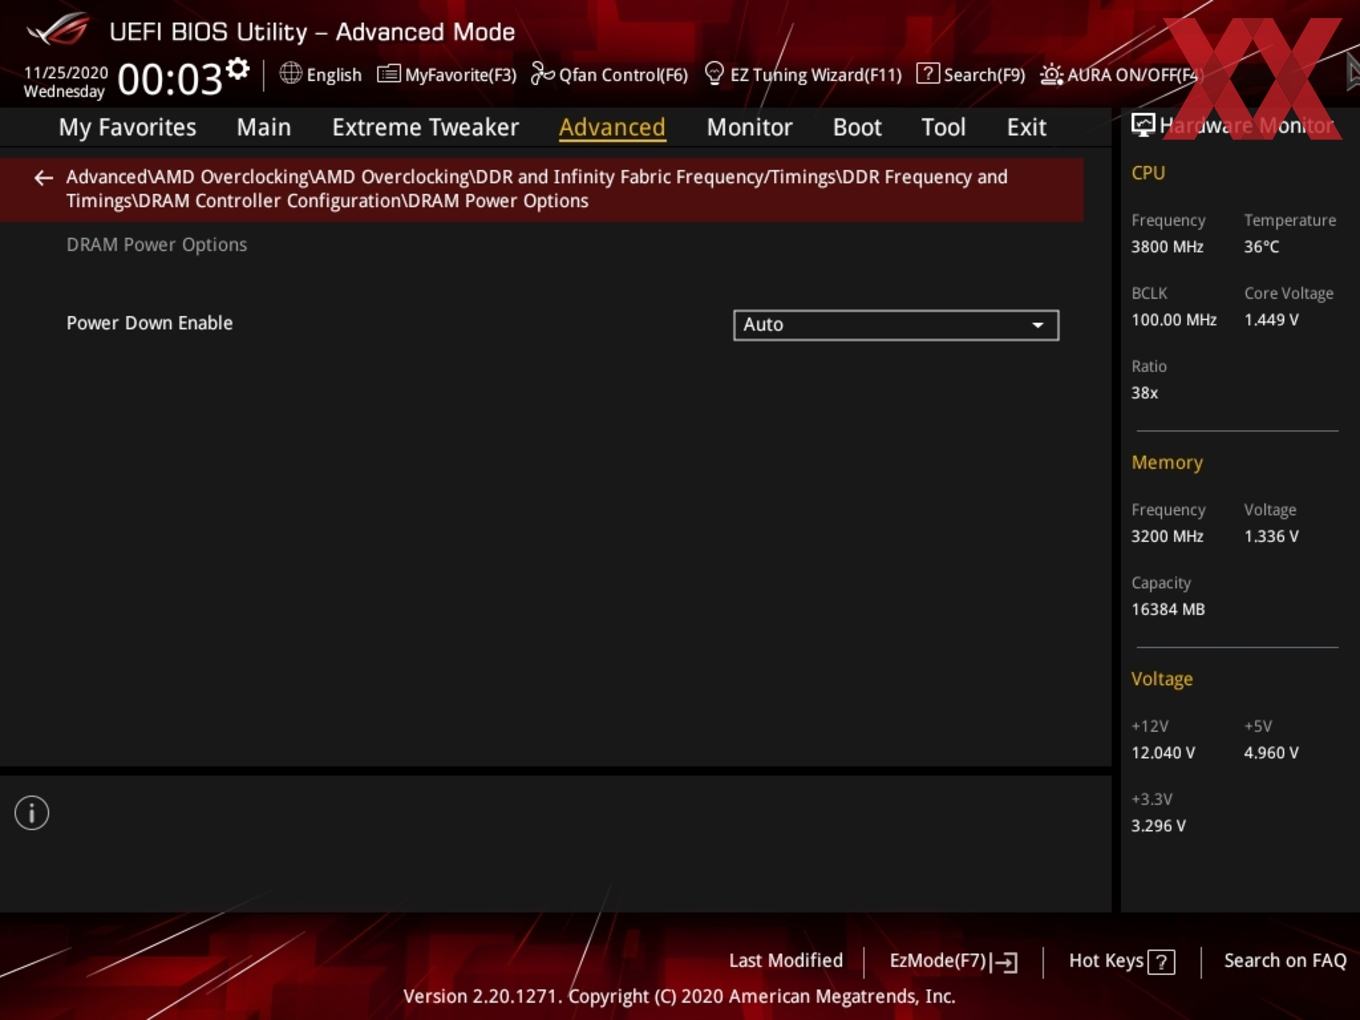1360x1020 pixels.
Task: Click +3.3V value 3.296 V
Action: coord(1158,826)
